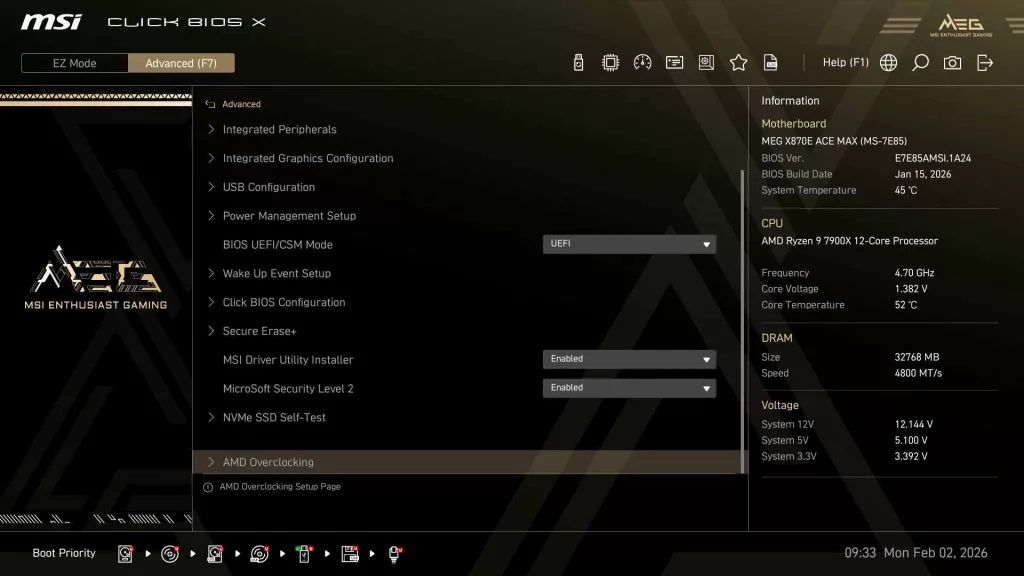Change MicroSoft Security Level 2 to Disabled
The image size is (1024, 576).
pos(629,388)
